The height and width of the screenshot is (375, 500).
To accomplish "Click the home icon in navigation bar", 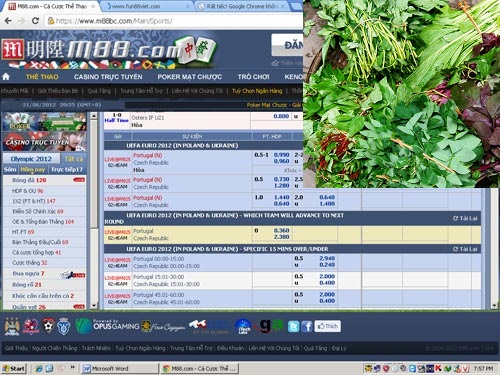I will click(6, 77).
